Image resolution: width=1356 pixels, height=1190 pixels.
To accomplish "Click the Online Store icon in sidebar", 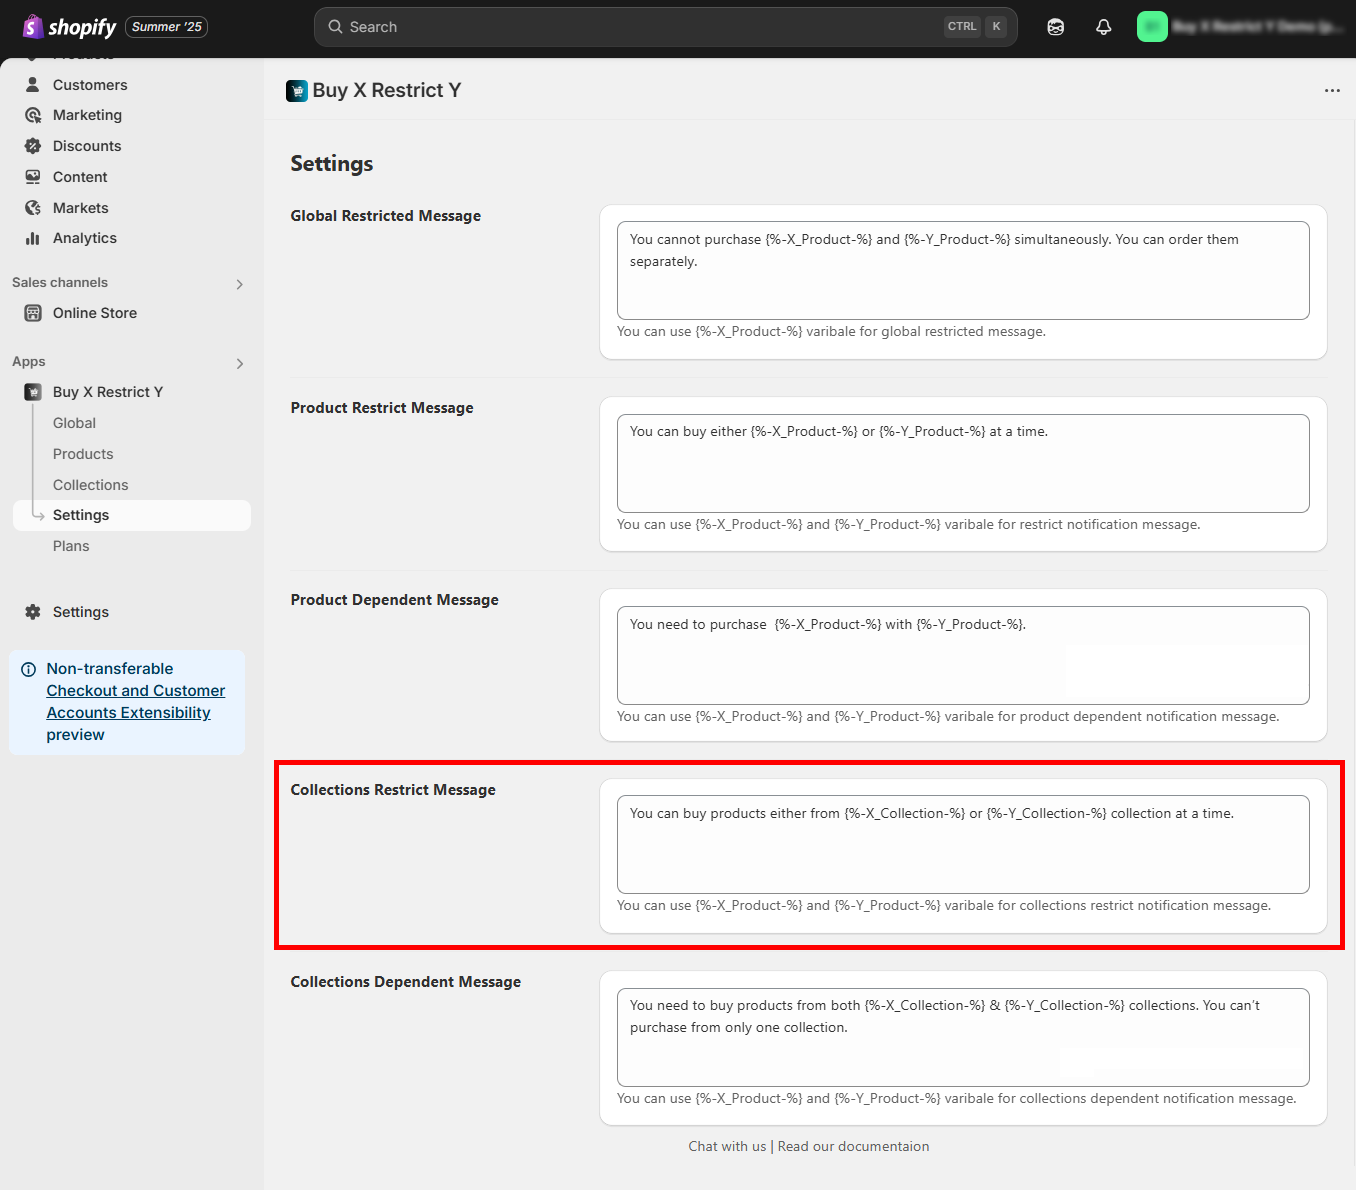I will [x=33, y=313].
